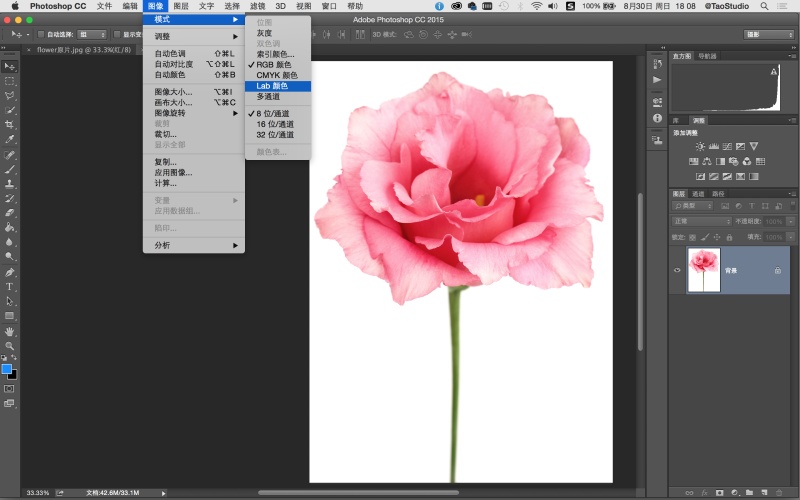Screen dimensions: 800x500
Task: Select the Hand tool
Action: coord(9,331)
